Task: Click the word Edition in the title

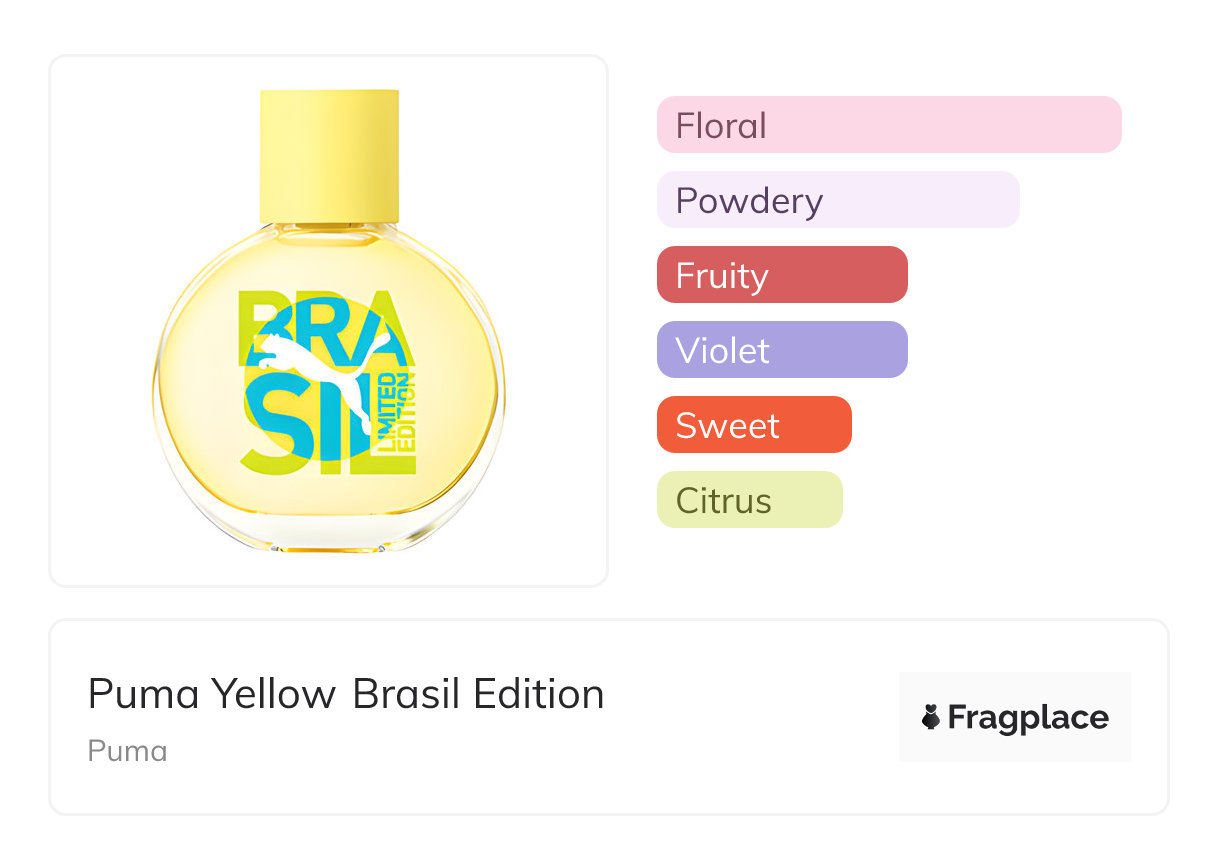Action: pyautogui.click(x=539, y=694)
